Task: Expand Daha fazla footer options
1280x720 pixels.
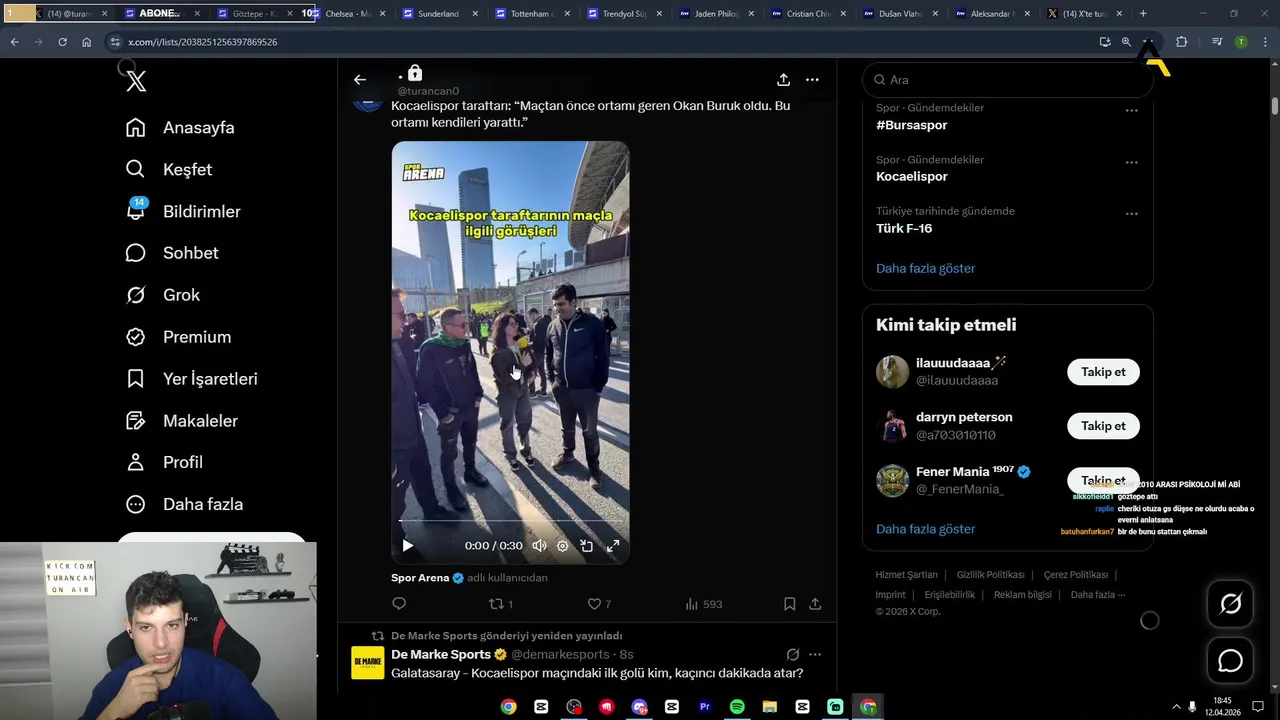Action: pyautogui.click(x=1098, y=595)
